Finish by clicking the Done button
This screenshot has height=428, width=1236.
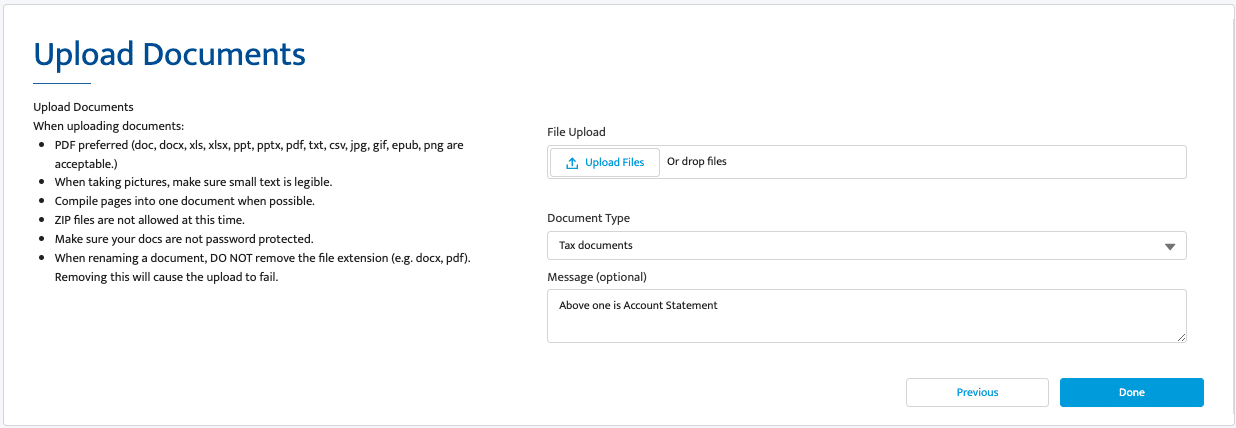[x=1131, y=392]
